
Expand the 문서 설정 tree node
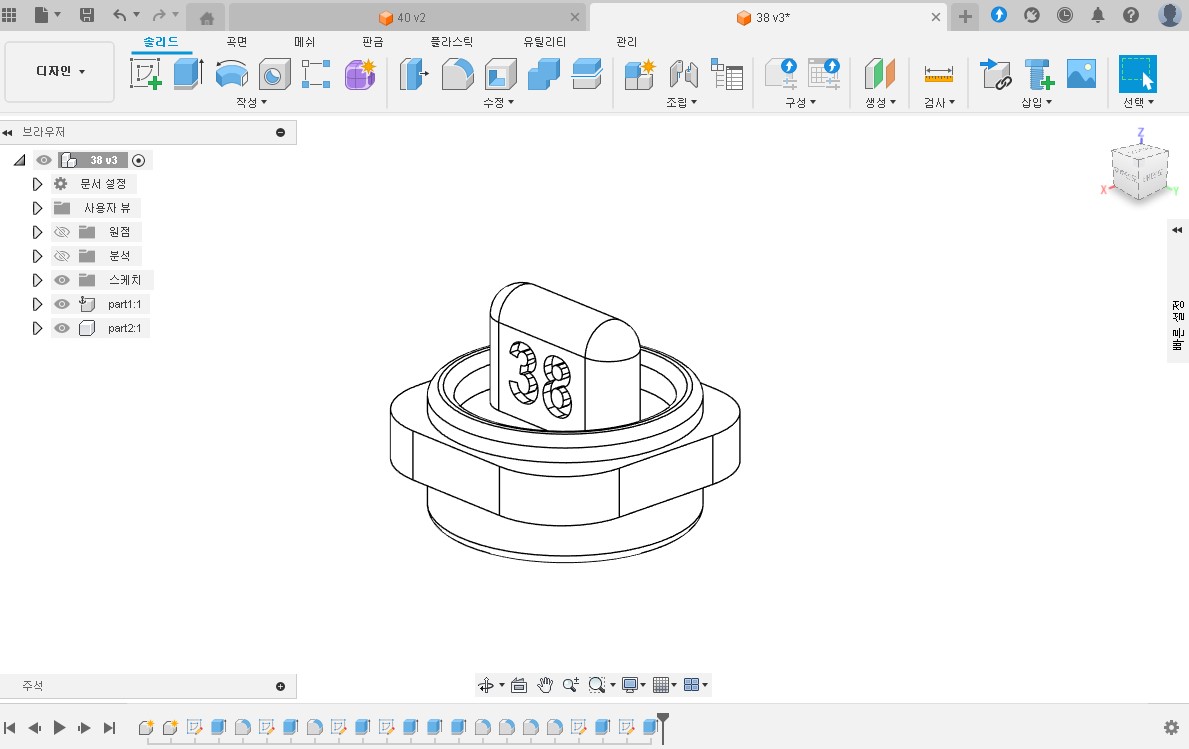36,184
